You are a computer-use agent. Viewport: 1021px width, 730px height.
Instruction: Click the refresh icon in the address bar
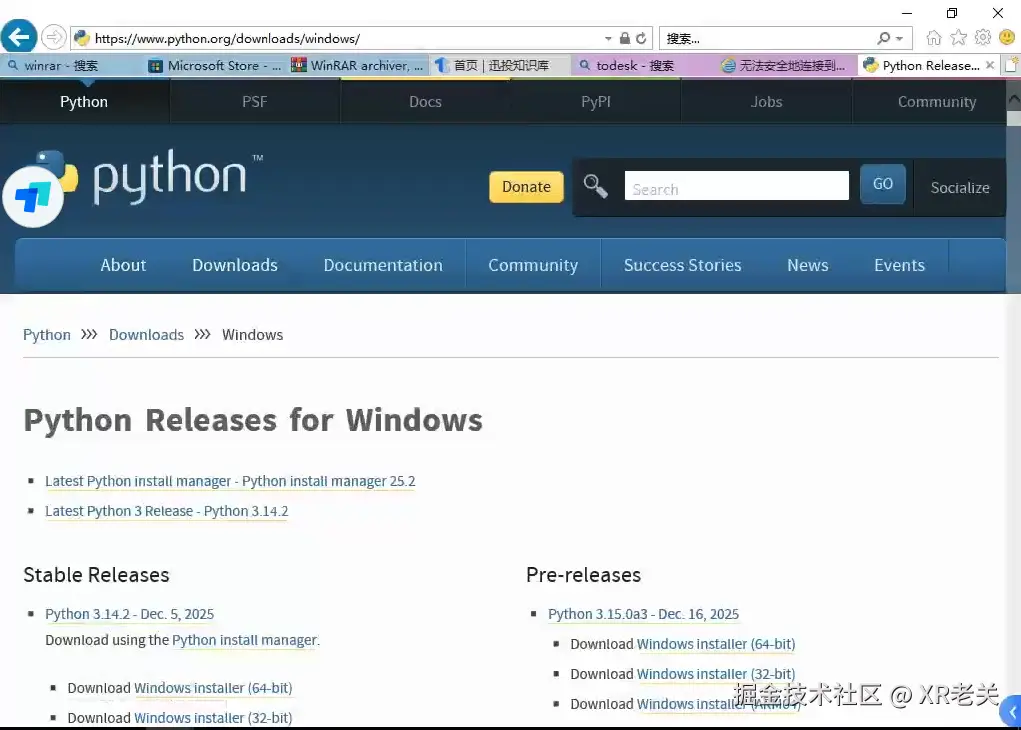[641, 38]
